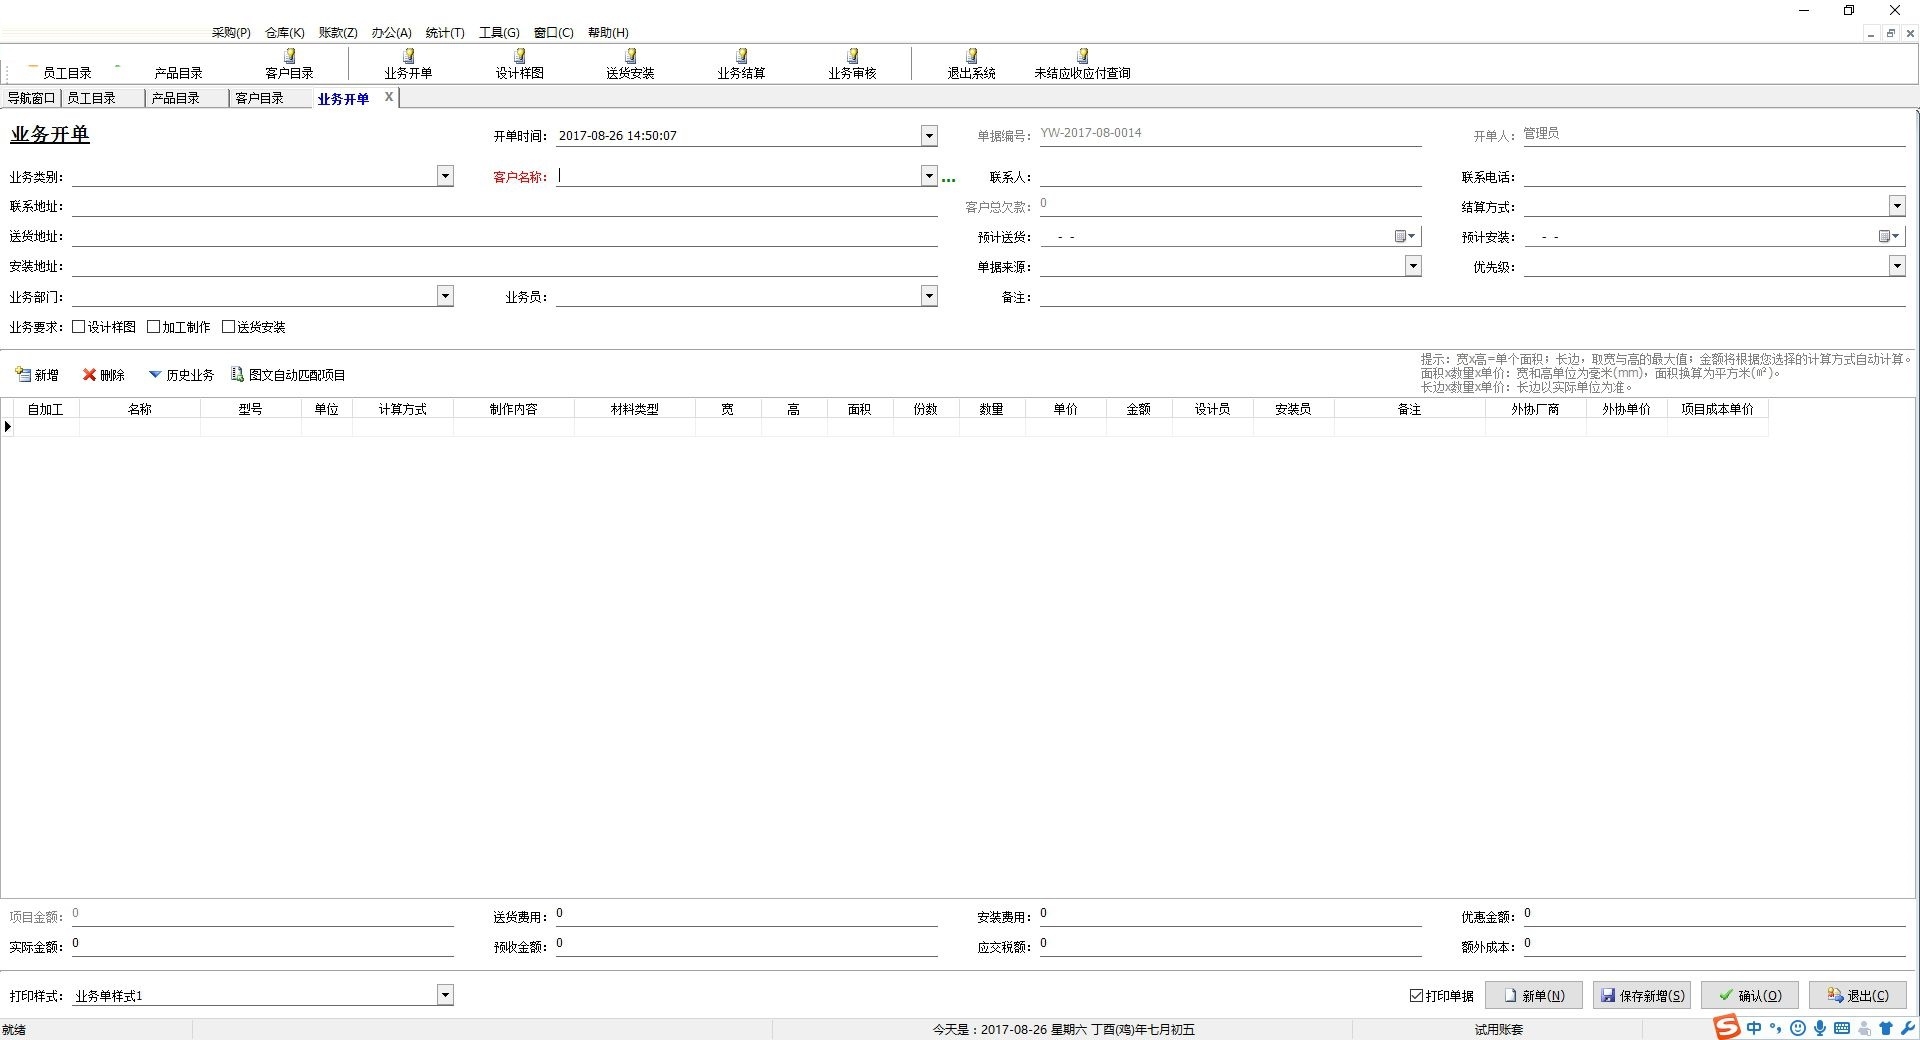Check the 设计样图 checkbox

click(x=78, y=327)
